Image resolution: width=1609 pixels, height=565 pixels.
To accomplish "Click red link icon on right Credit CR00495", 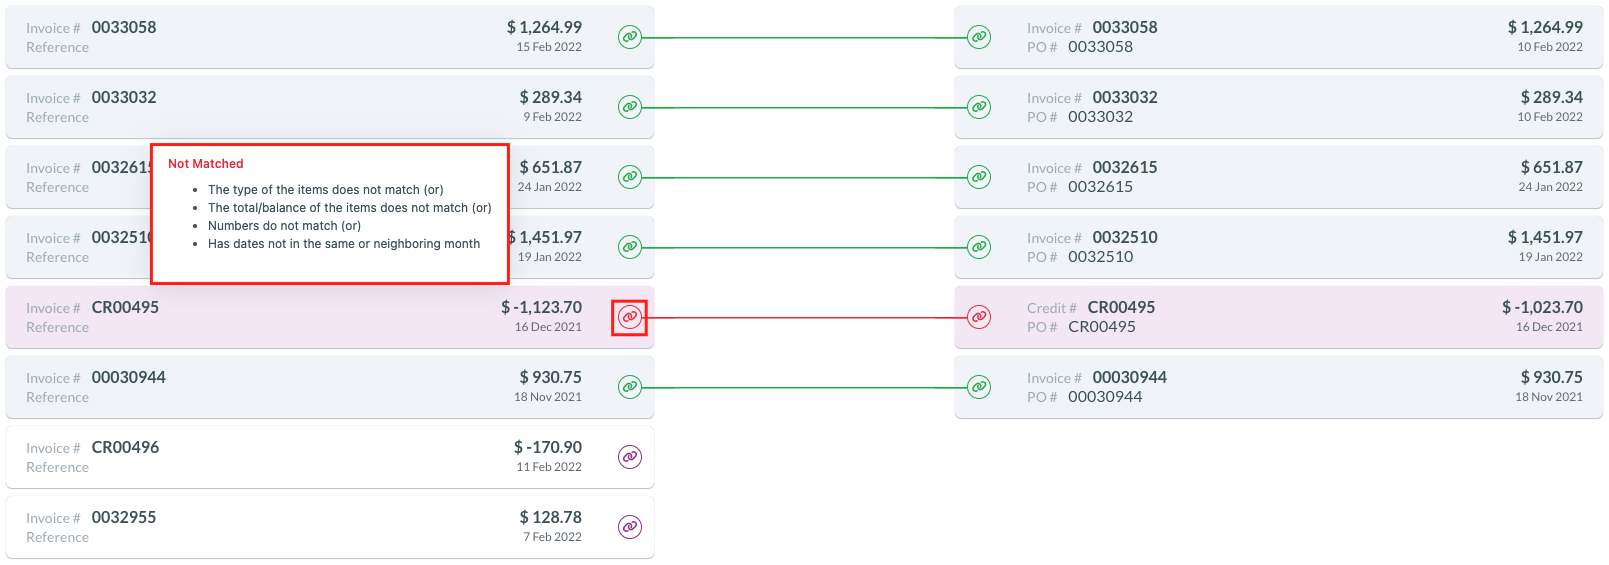I will 980,317.
